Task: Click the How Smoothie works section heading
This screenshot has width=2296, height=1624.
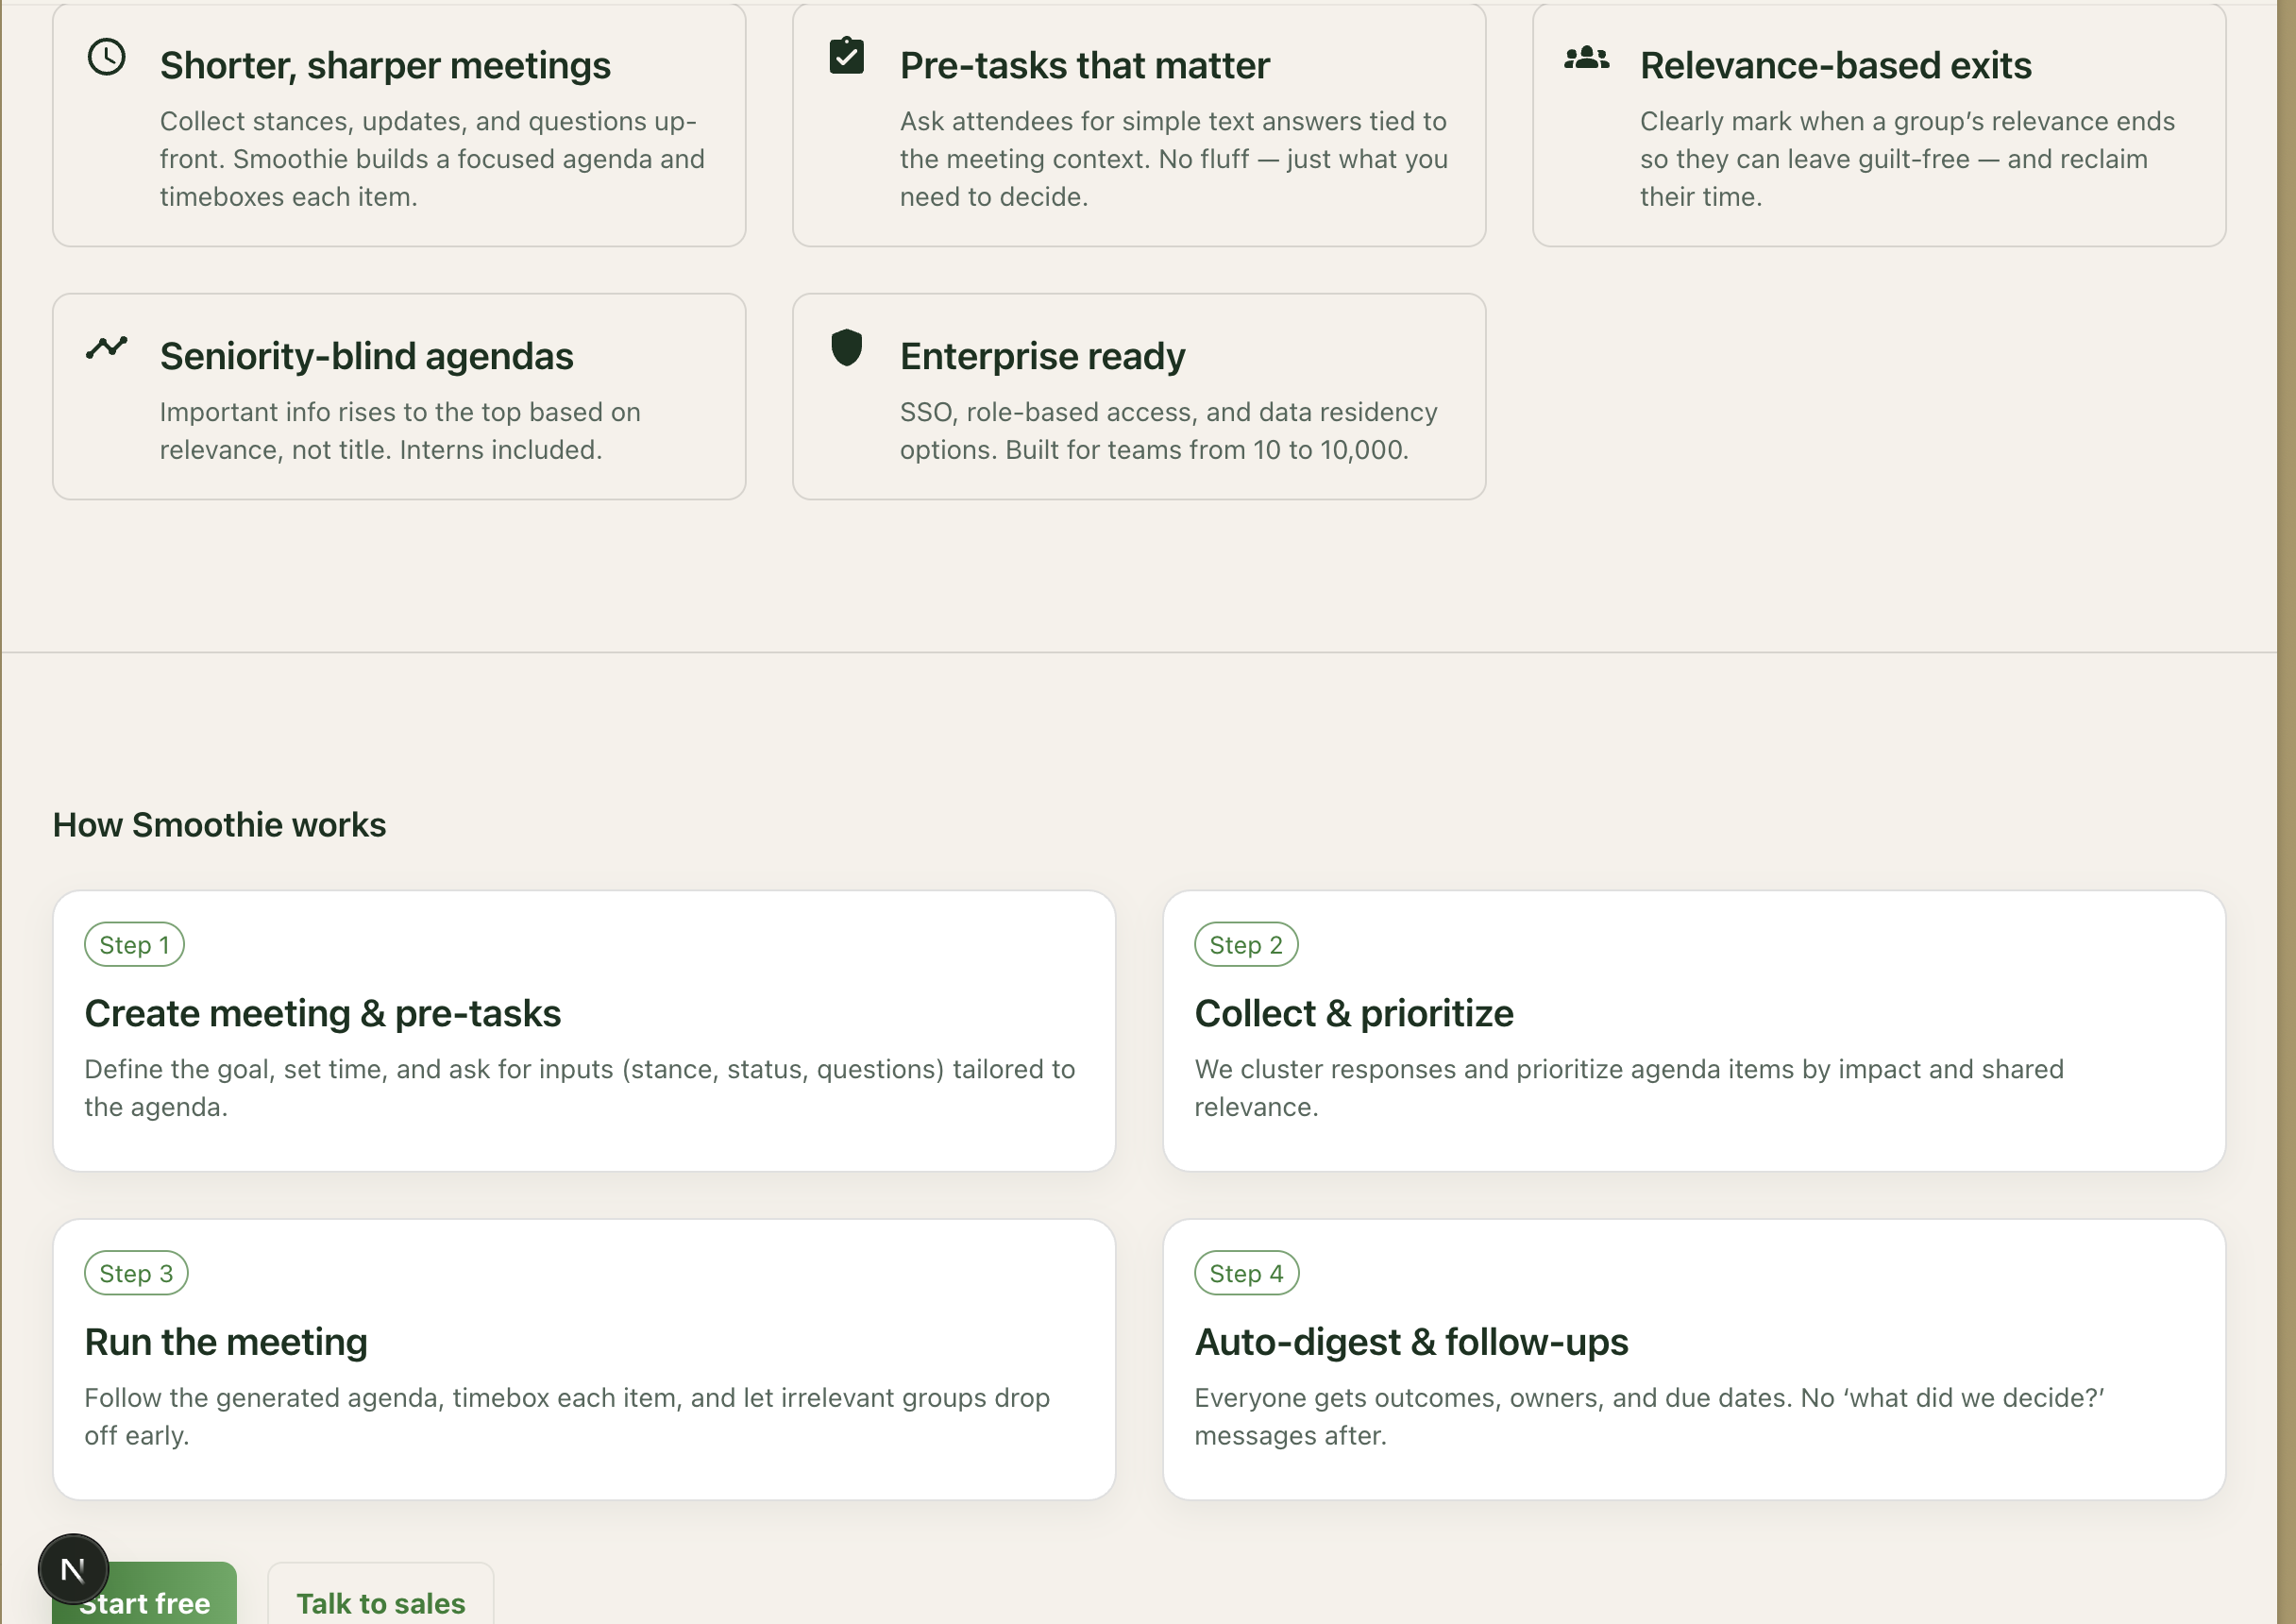Action: point(219,825)
